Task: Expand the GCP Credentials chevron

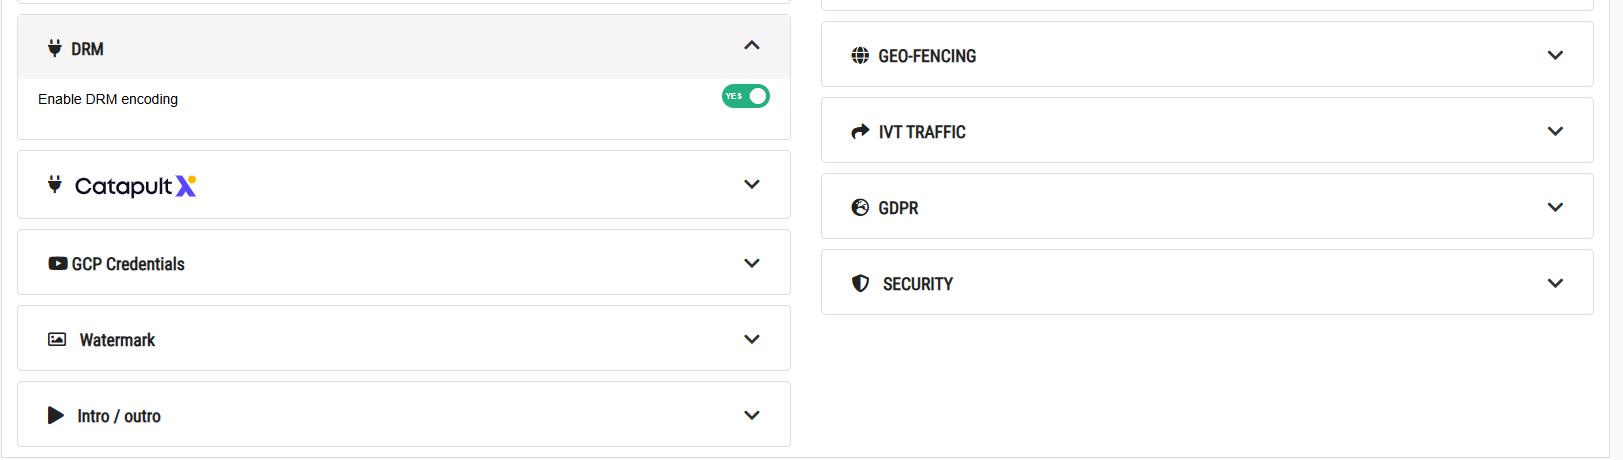Action: click(752, 263)
